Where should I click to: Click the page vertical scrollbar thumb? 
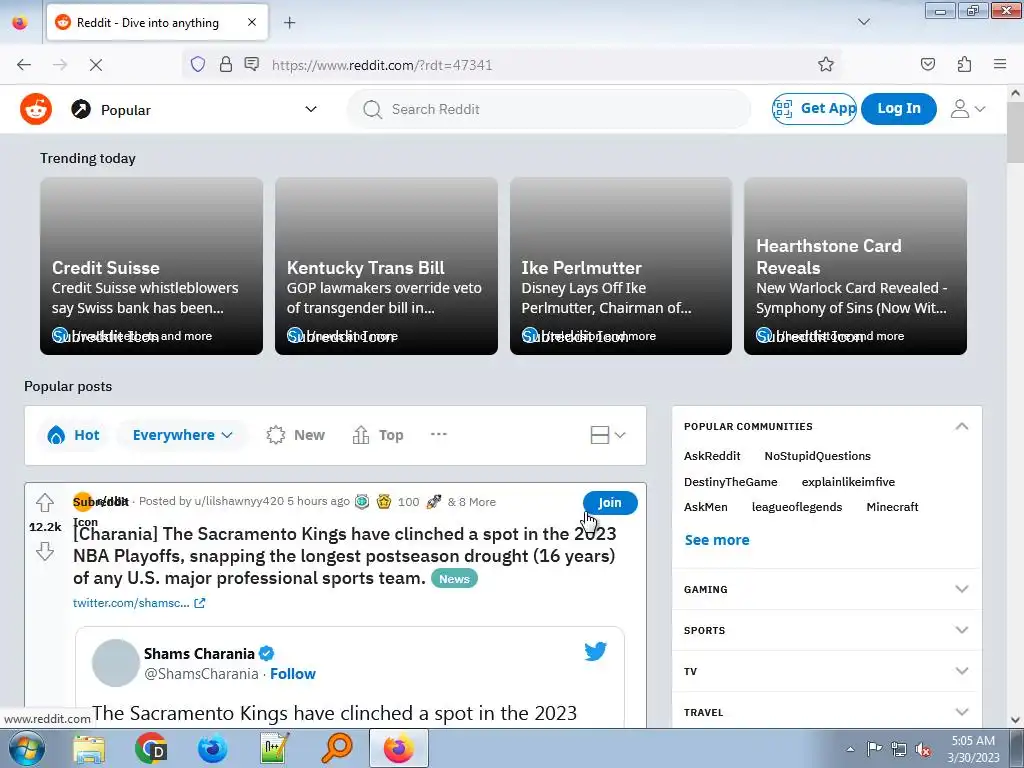pos(1015,133)
